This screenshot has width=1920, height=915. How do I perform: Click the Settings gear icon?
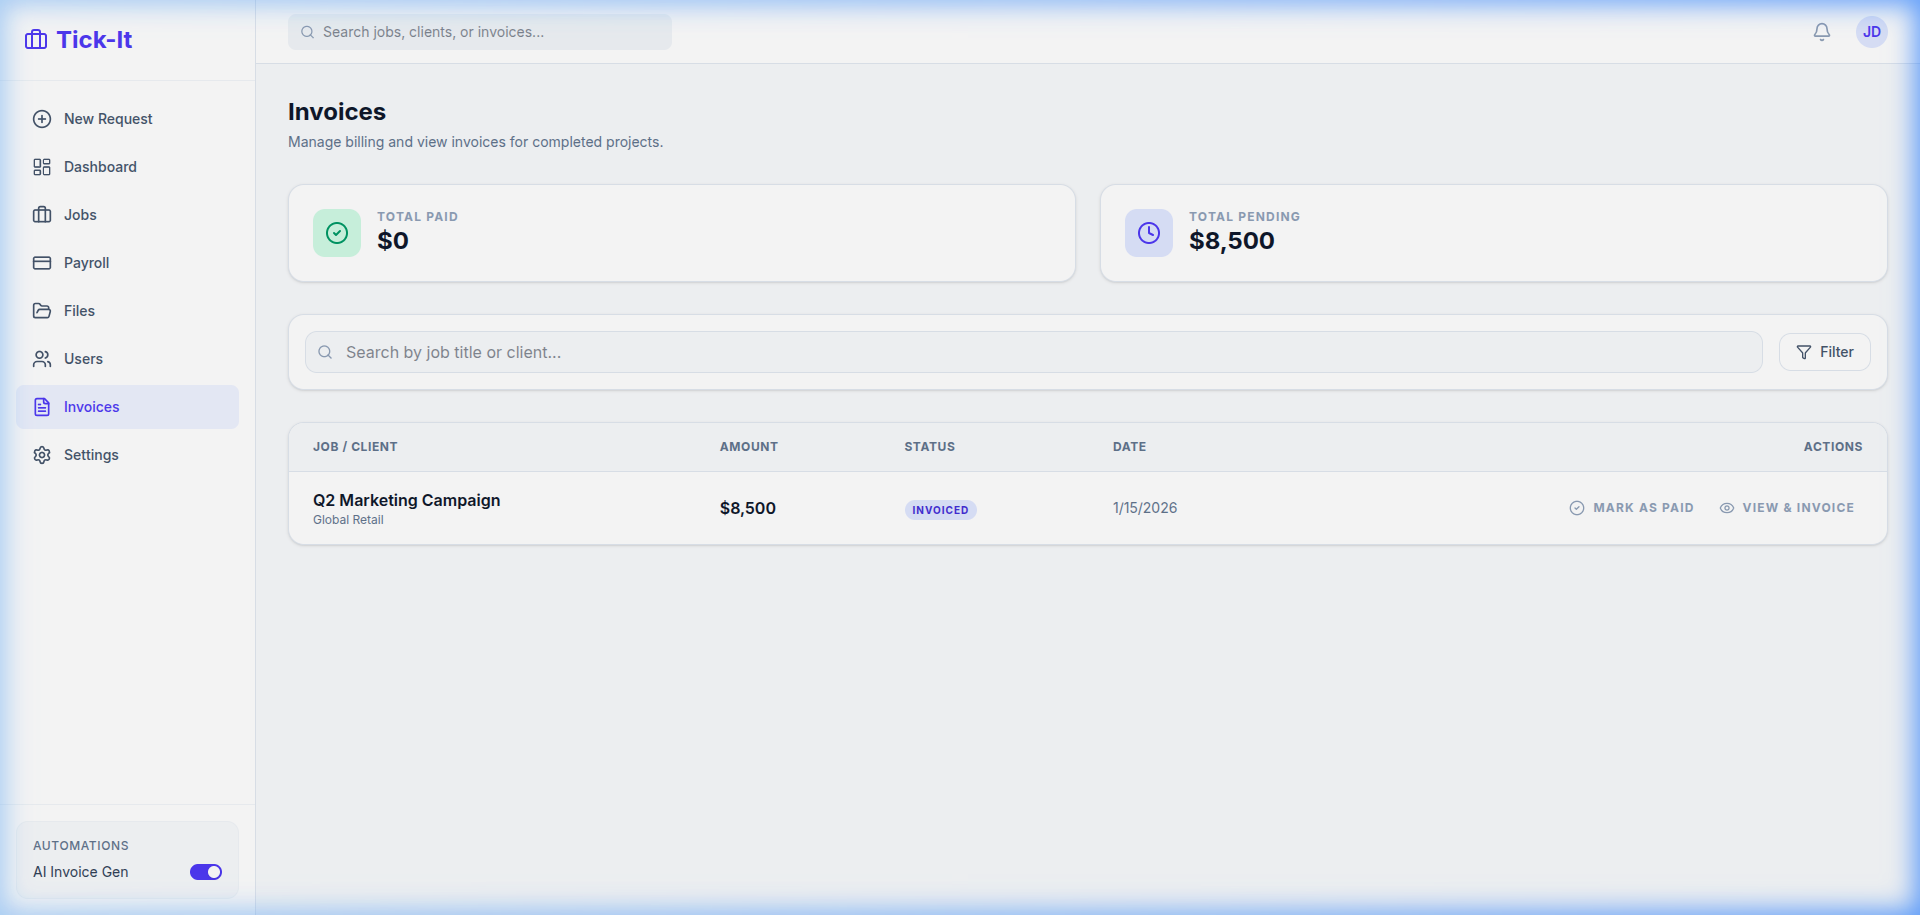(x=42, y=454)
